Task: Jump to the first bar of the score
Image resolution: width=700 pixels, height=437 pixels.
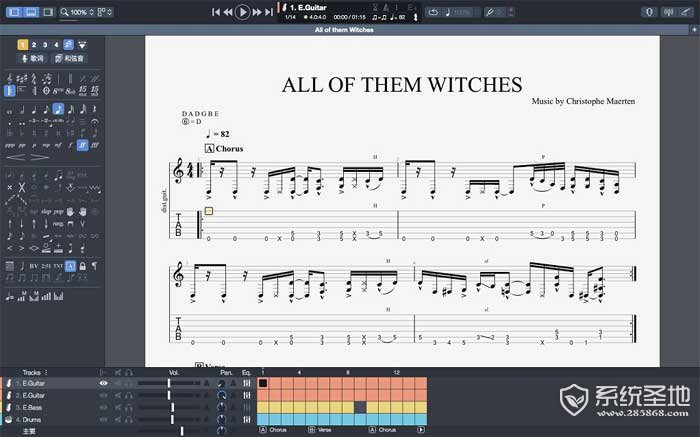Action: 216,12
